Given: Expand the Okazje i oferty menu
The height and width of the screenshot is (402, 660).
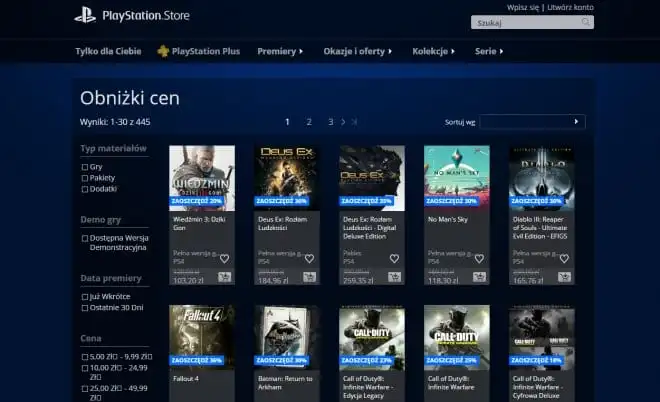Looking at the screenshot, I should click(x=357, y=51).
